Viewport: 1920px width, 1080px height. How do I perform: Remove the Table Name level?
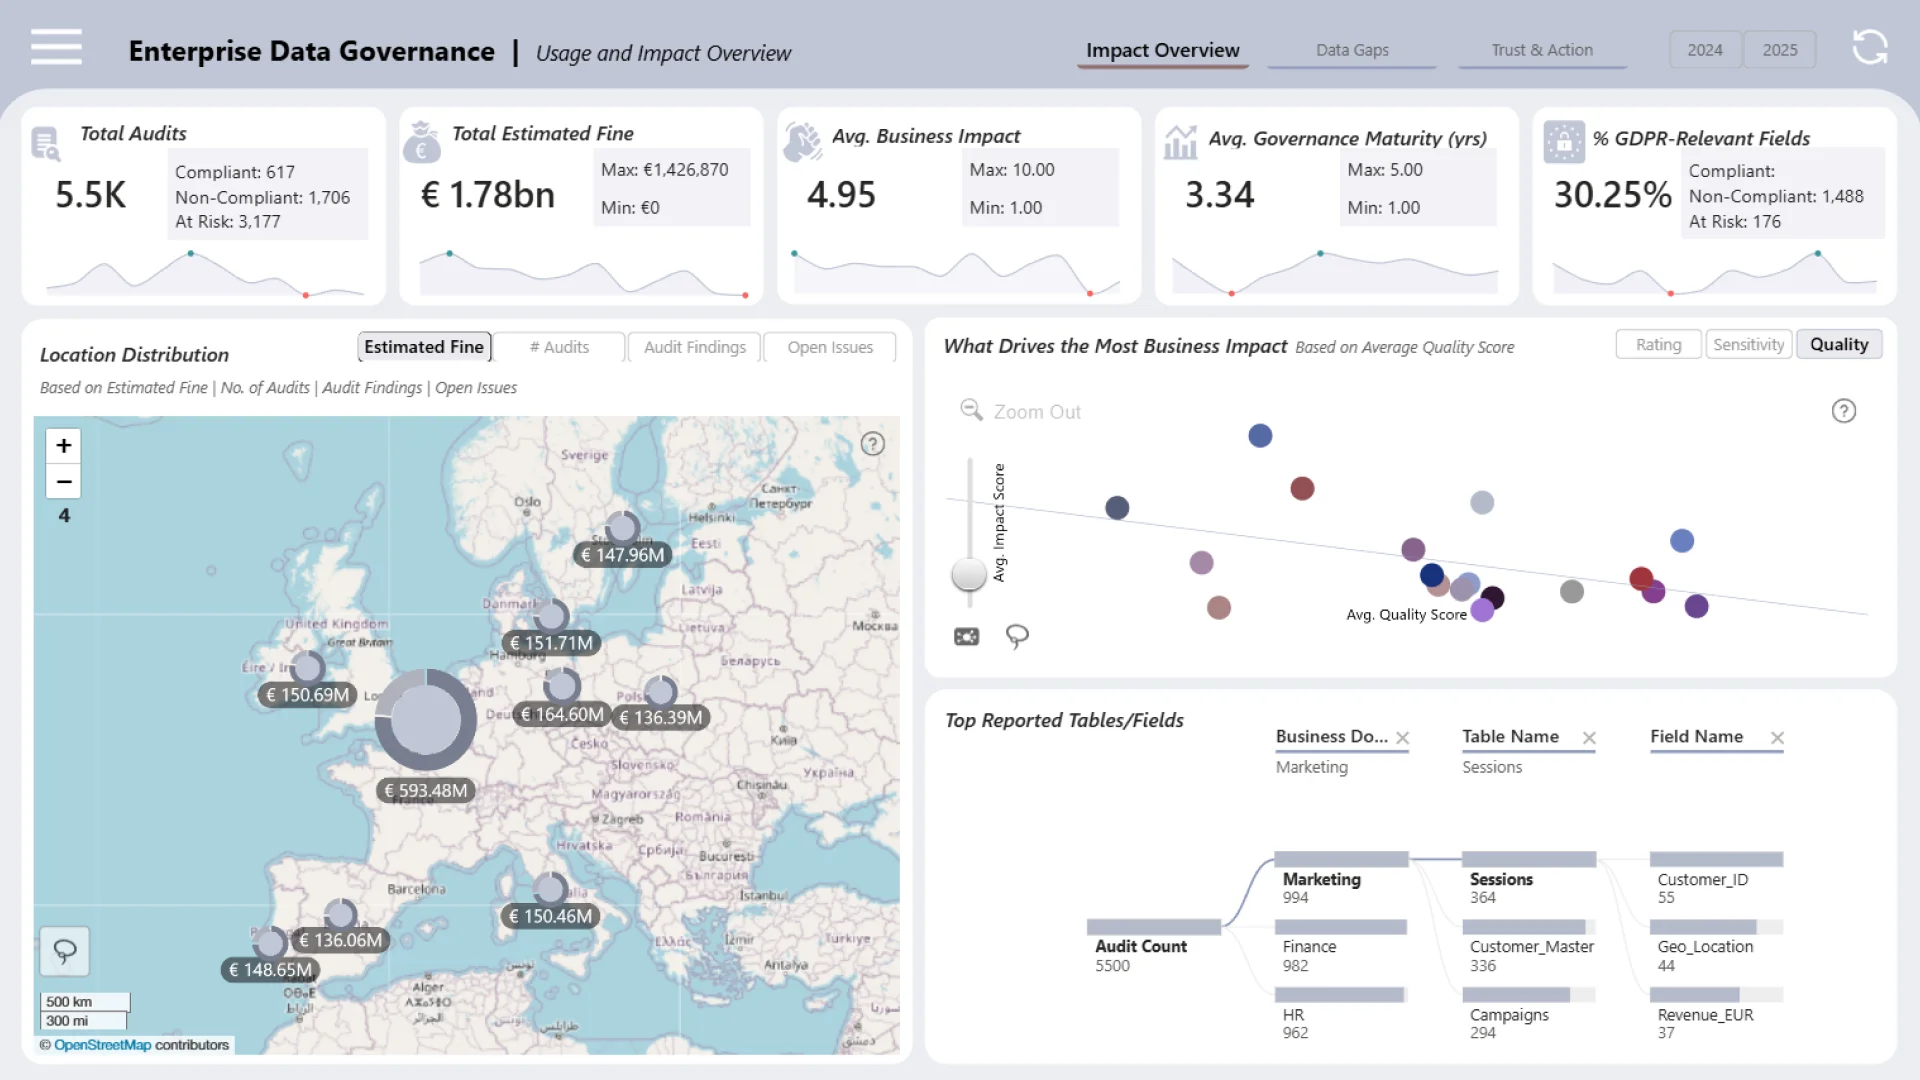pyautogui.click(x=1589, y=738)
